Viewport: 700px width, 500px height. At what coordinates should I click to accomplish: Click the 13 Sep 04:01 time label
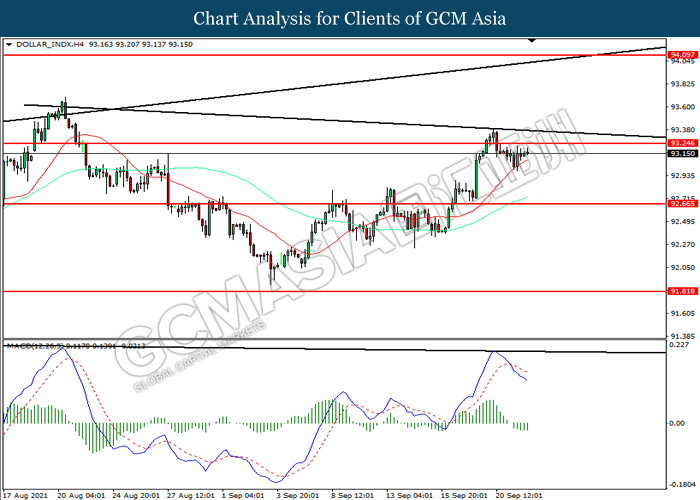pos(409,496)
